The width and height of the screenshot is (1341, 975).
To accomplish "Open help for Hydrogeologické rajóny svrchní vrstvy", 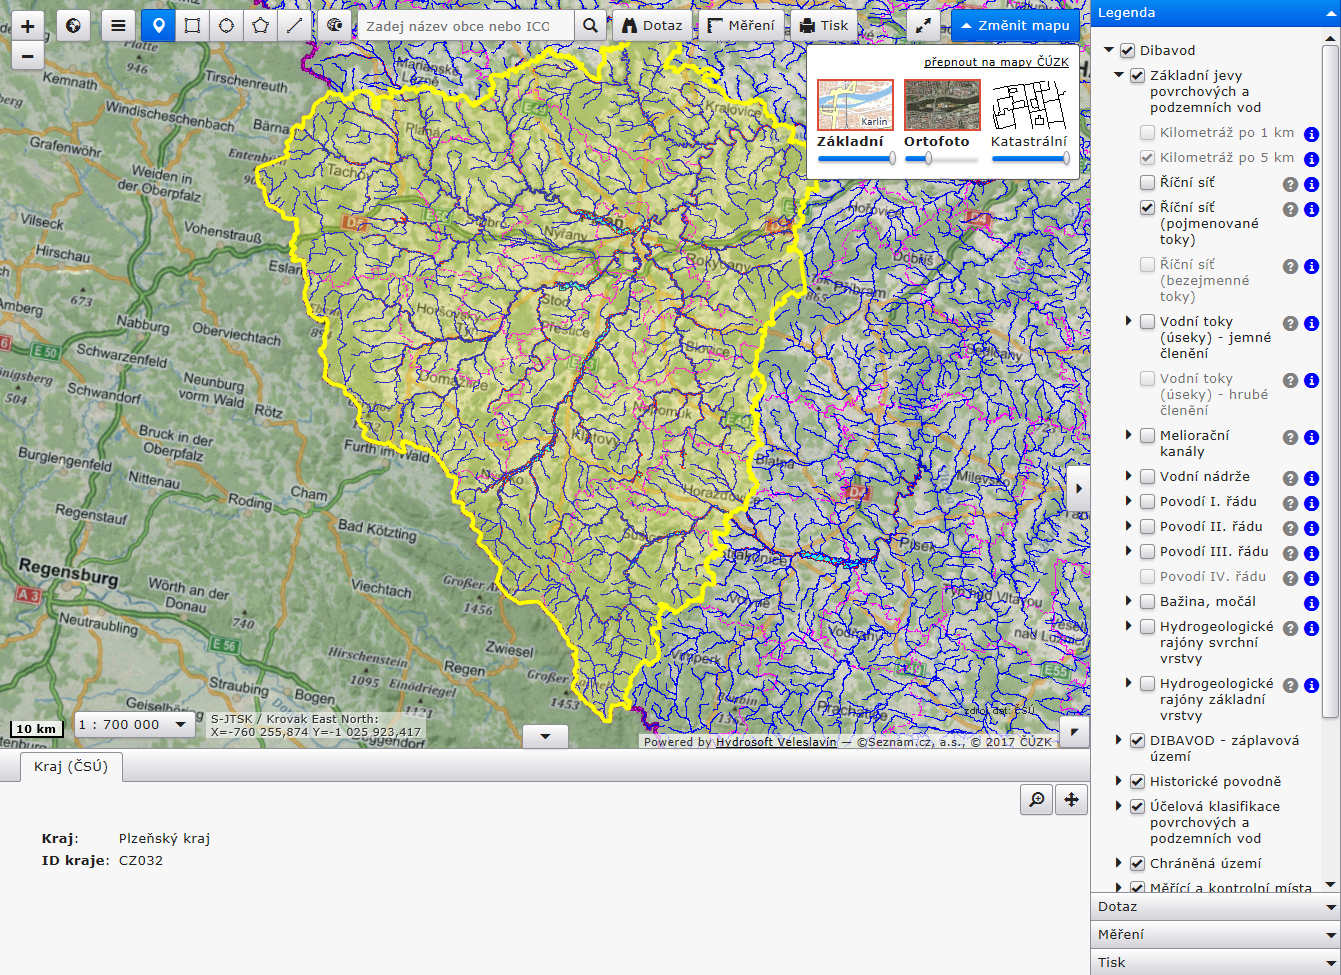I will coord(1290,628).
